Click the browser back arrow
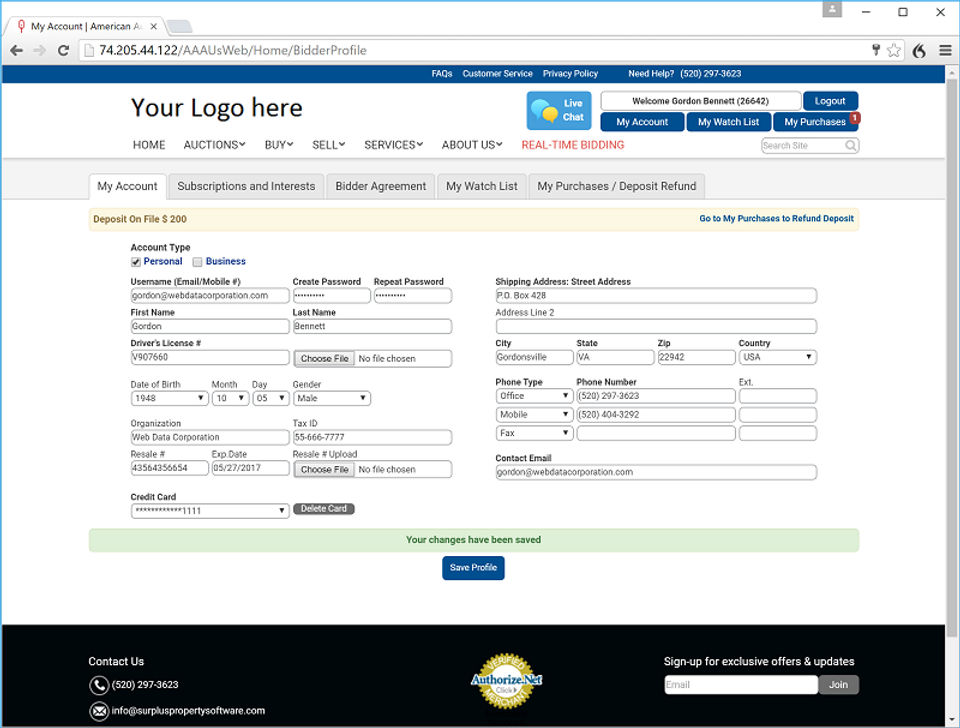This screenshot has width=960, height=728. pos(17,50)
